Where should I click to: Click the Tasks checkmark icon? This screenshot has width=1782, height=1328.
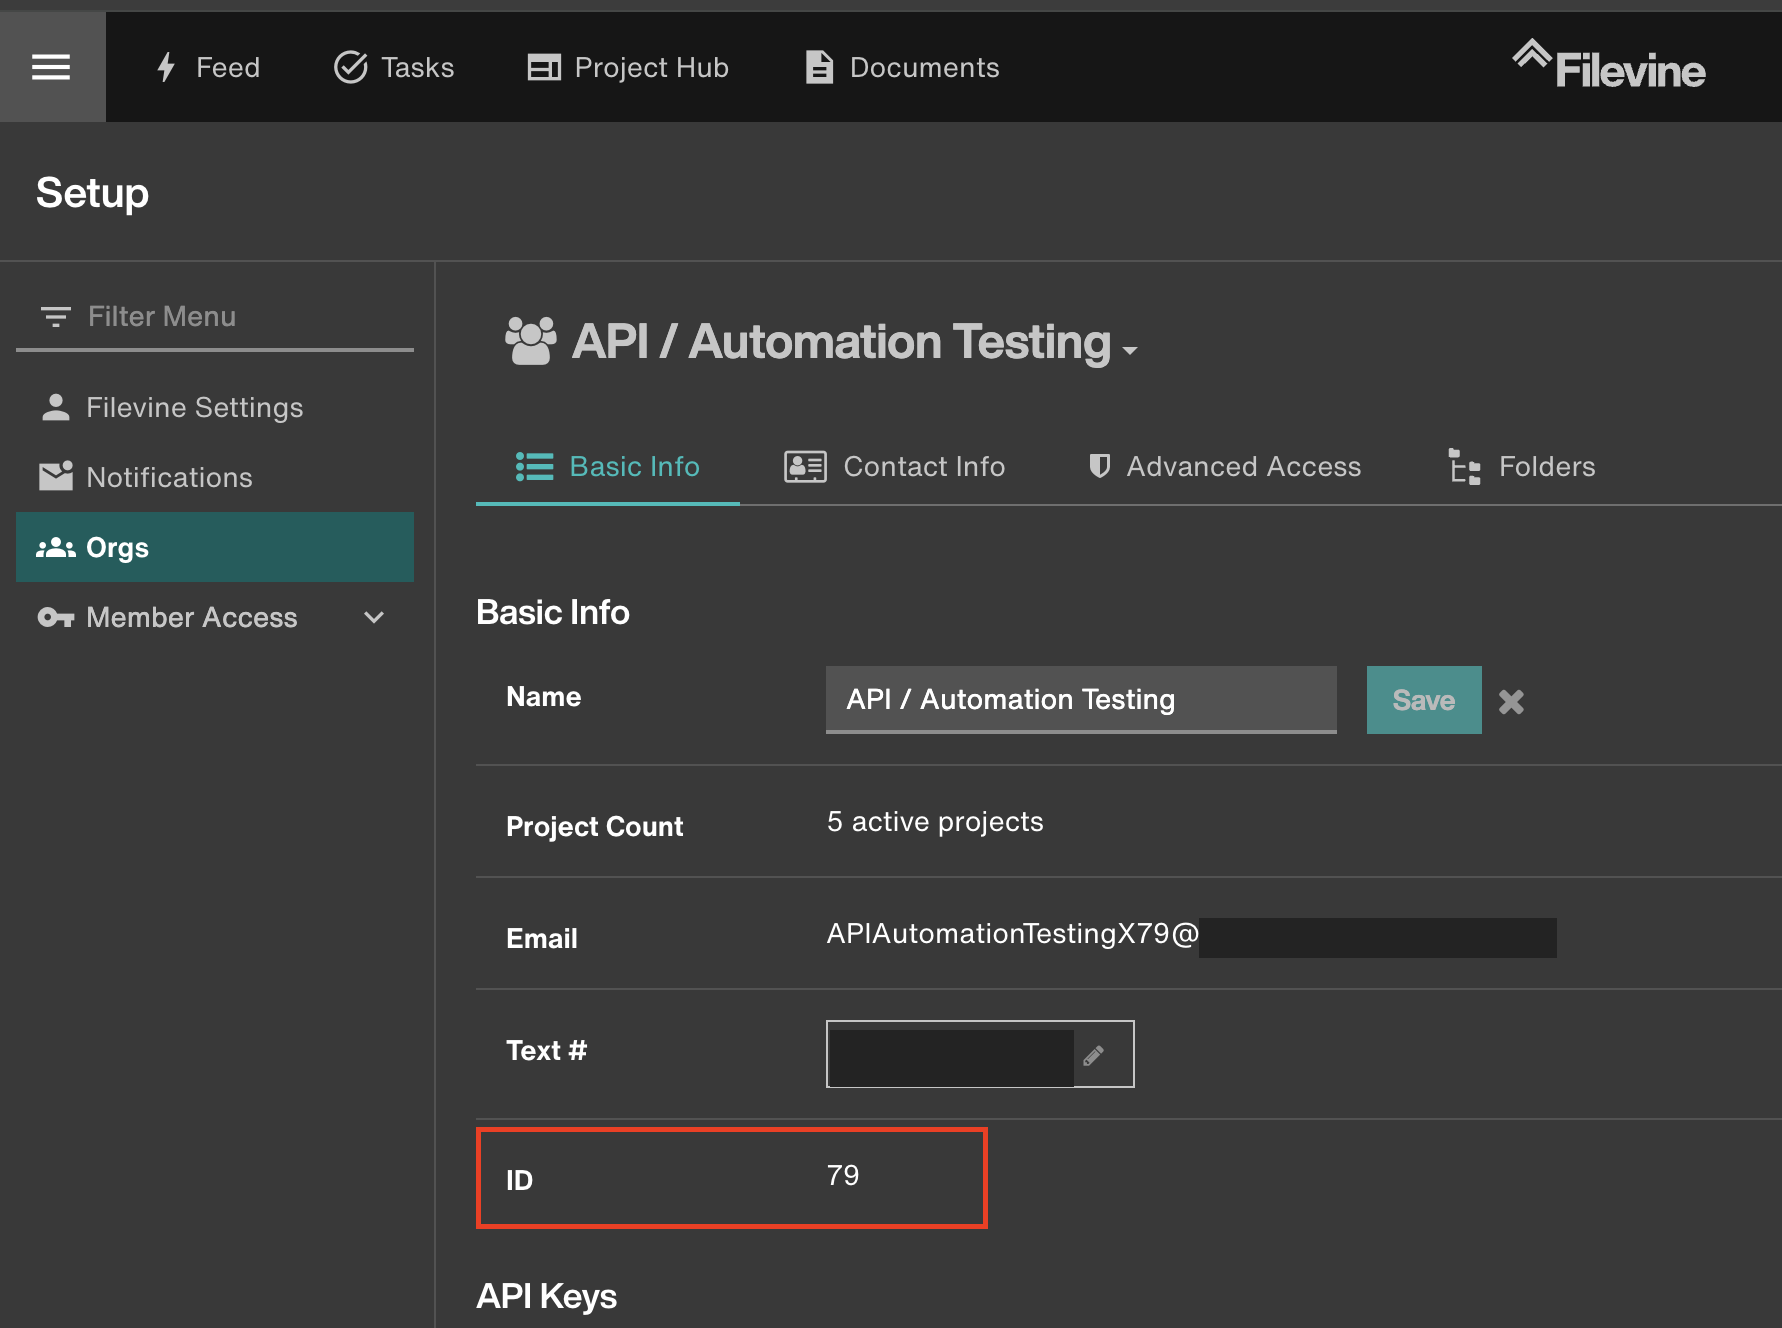pos(351,67)
